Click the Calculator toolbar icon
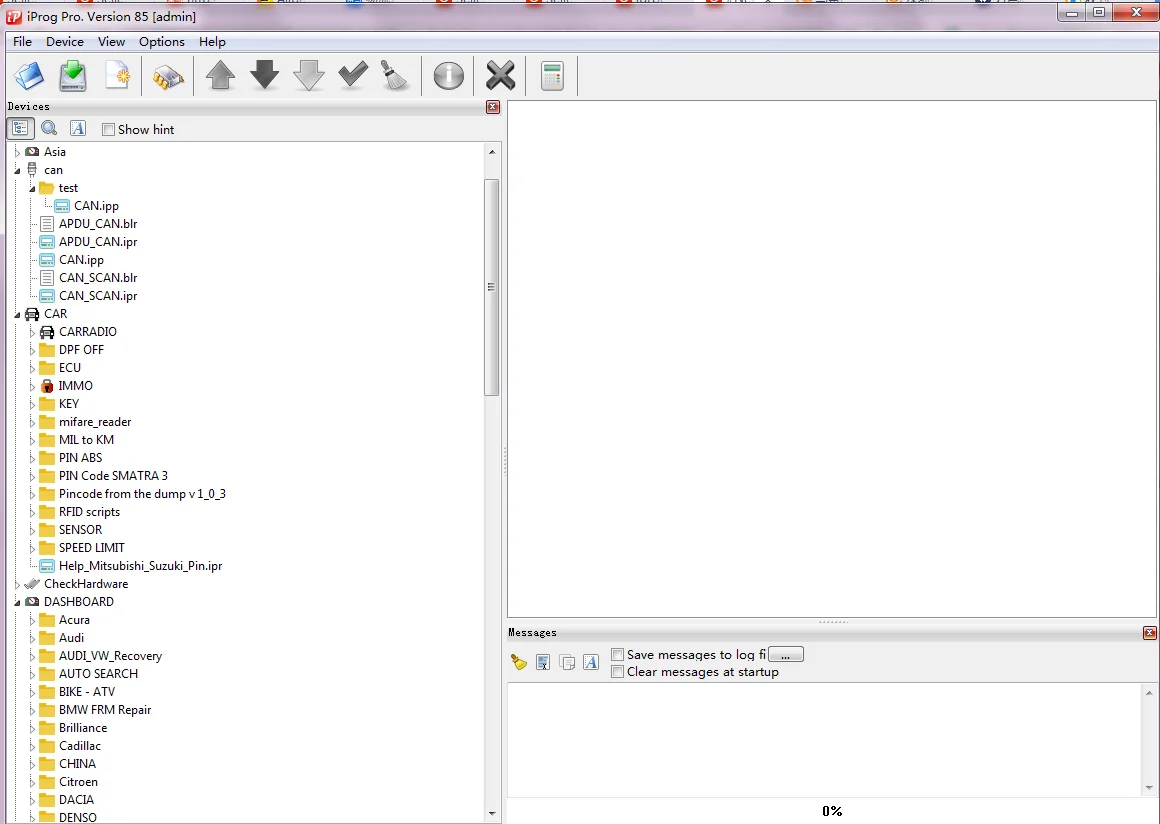 pos(552,76)
